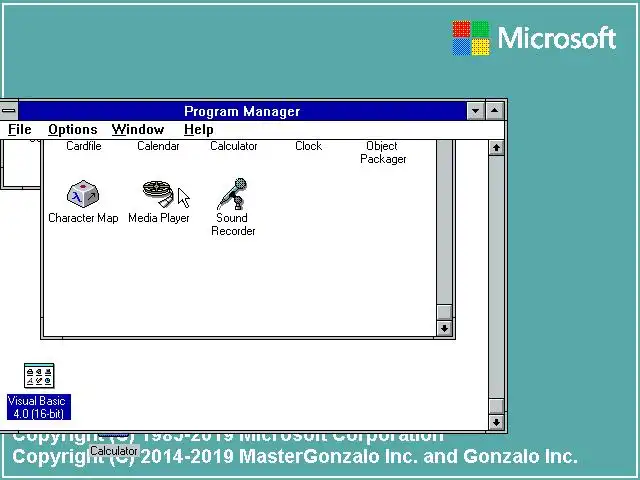640x480 pixels.
Task: Select the Visual Basic 4.0 group icon
Action: 39,376
